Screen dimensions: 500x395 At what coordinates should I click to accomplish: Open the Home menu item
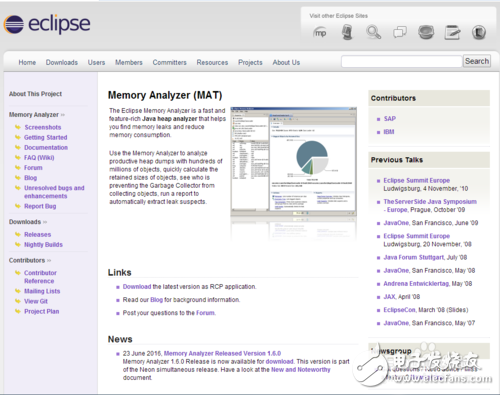(x=27, y=62)
